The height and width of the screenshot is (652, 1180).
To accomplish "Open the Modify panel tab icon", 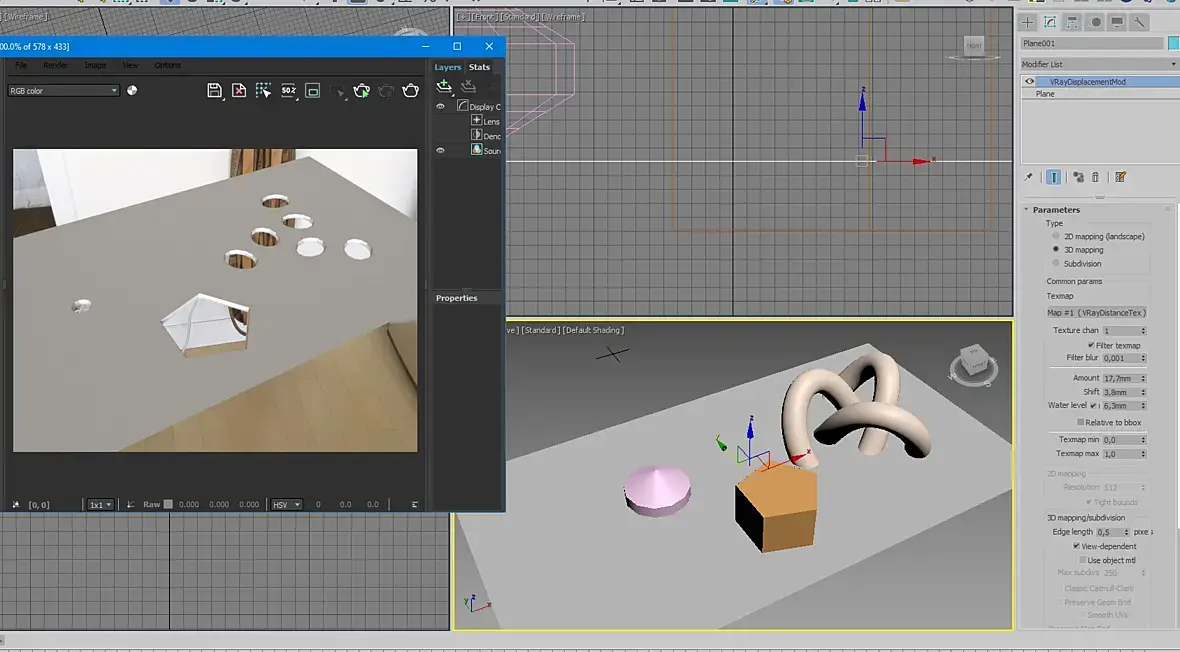I will click(x=1050, y=22).
